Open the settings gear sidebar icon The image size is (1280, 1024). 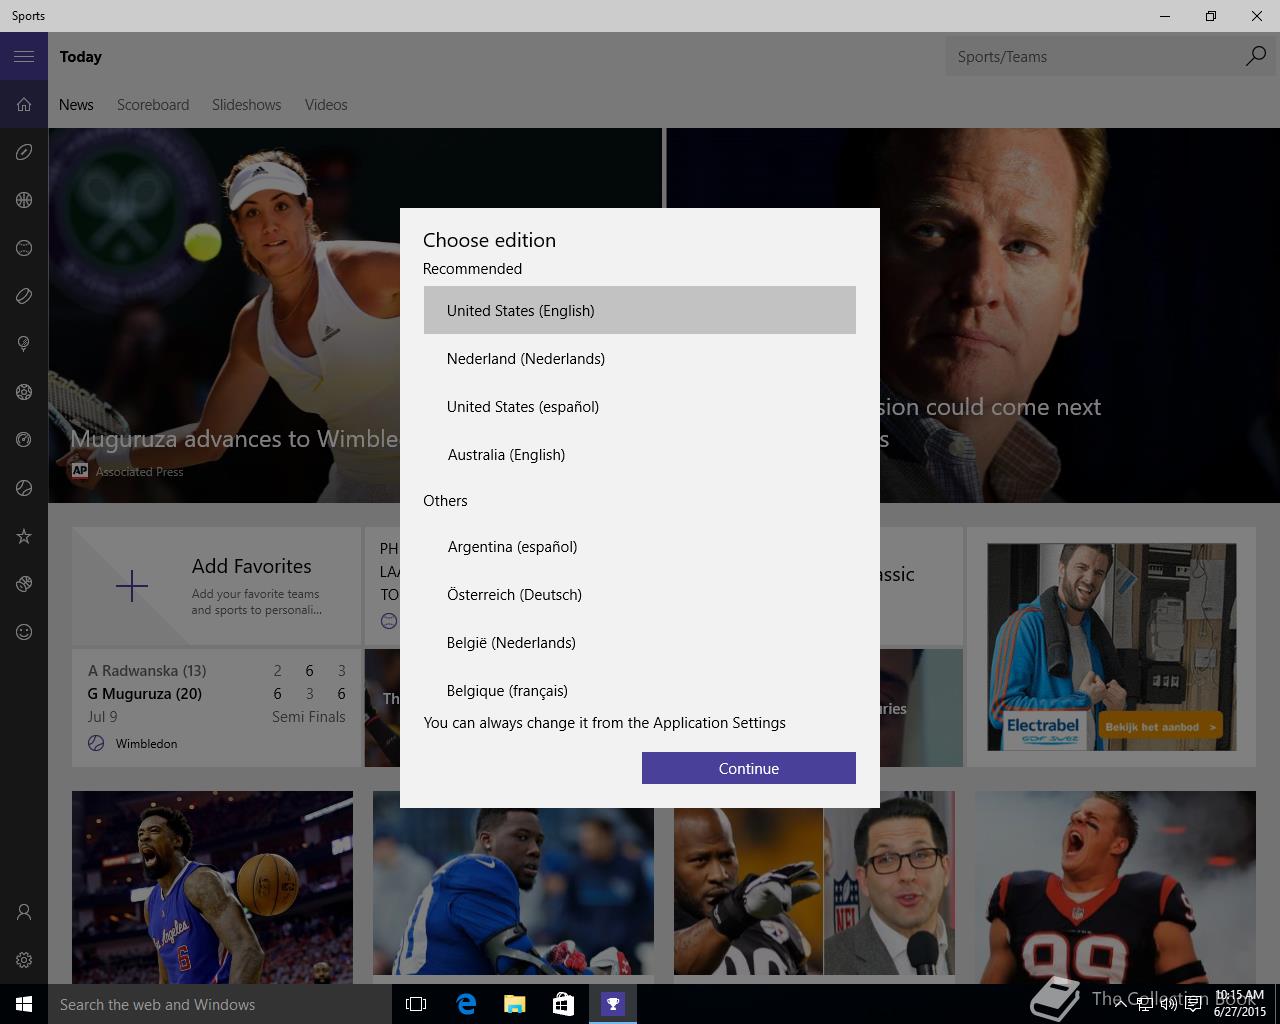24,960
